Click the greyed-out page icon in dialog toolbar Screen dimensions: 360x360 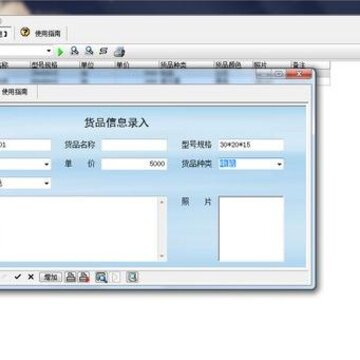tap(116, 277)
